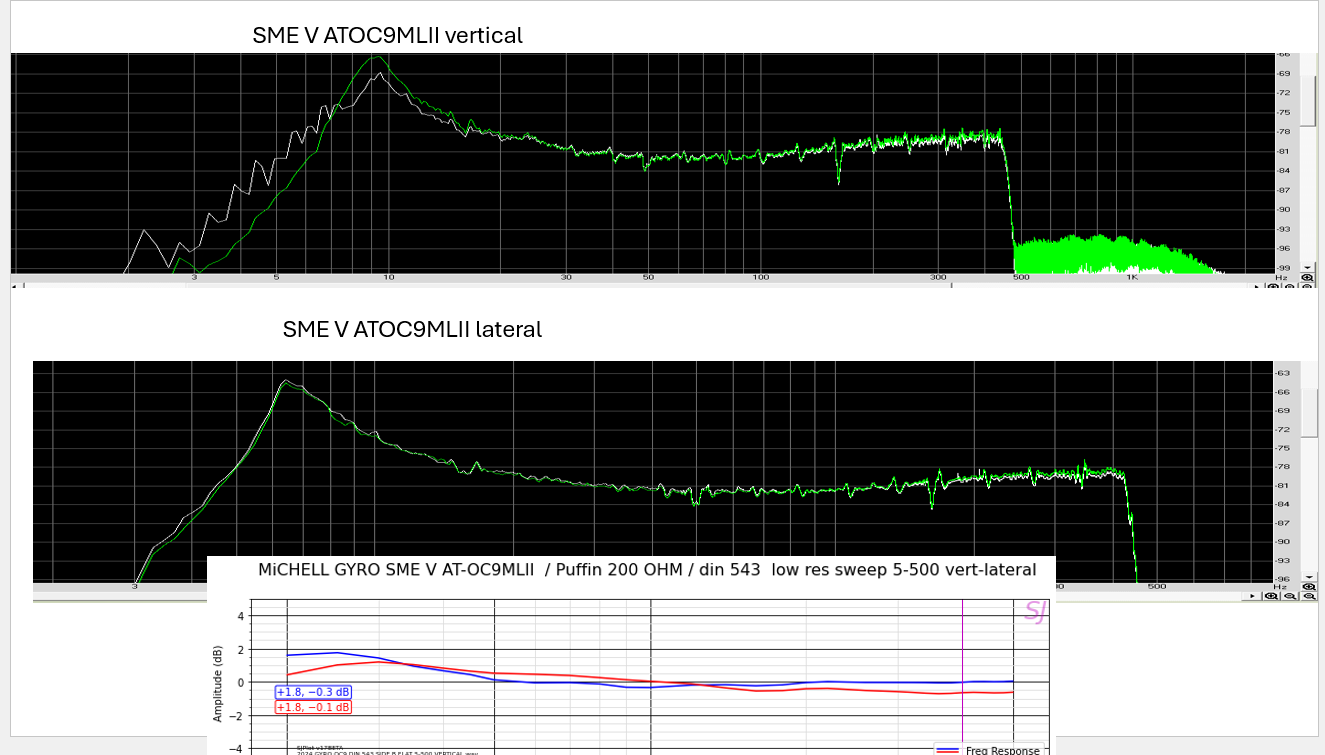This screenshot has height=755, width=1325.
Task: Click the '1K' frequency tick on the vertical chart
Action: (1132, 277)
